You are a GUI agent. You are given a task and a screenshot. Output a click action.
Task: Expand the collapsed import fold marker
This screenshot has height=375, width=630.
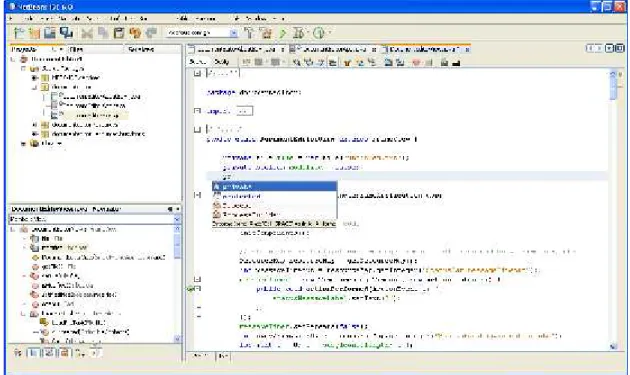[x=197, y=111]
